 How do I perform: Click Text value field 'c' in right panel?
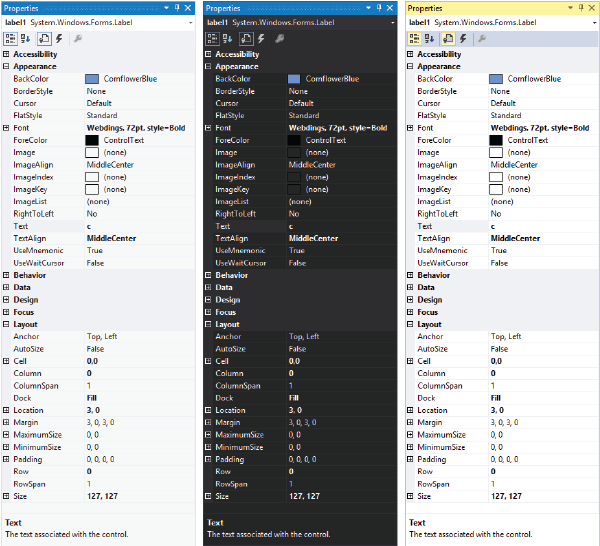click(543, 226)
